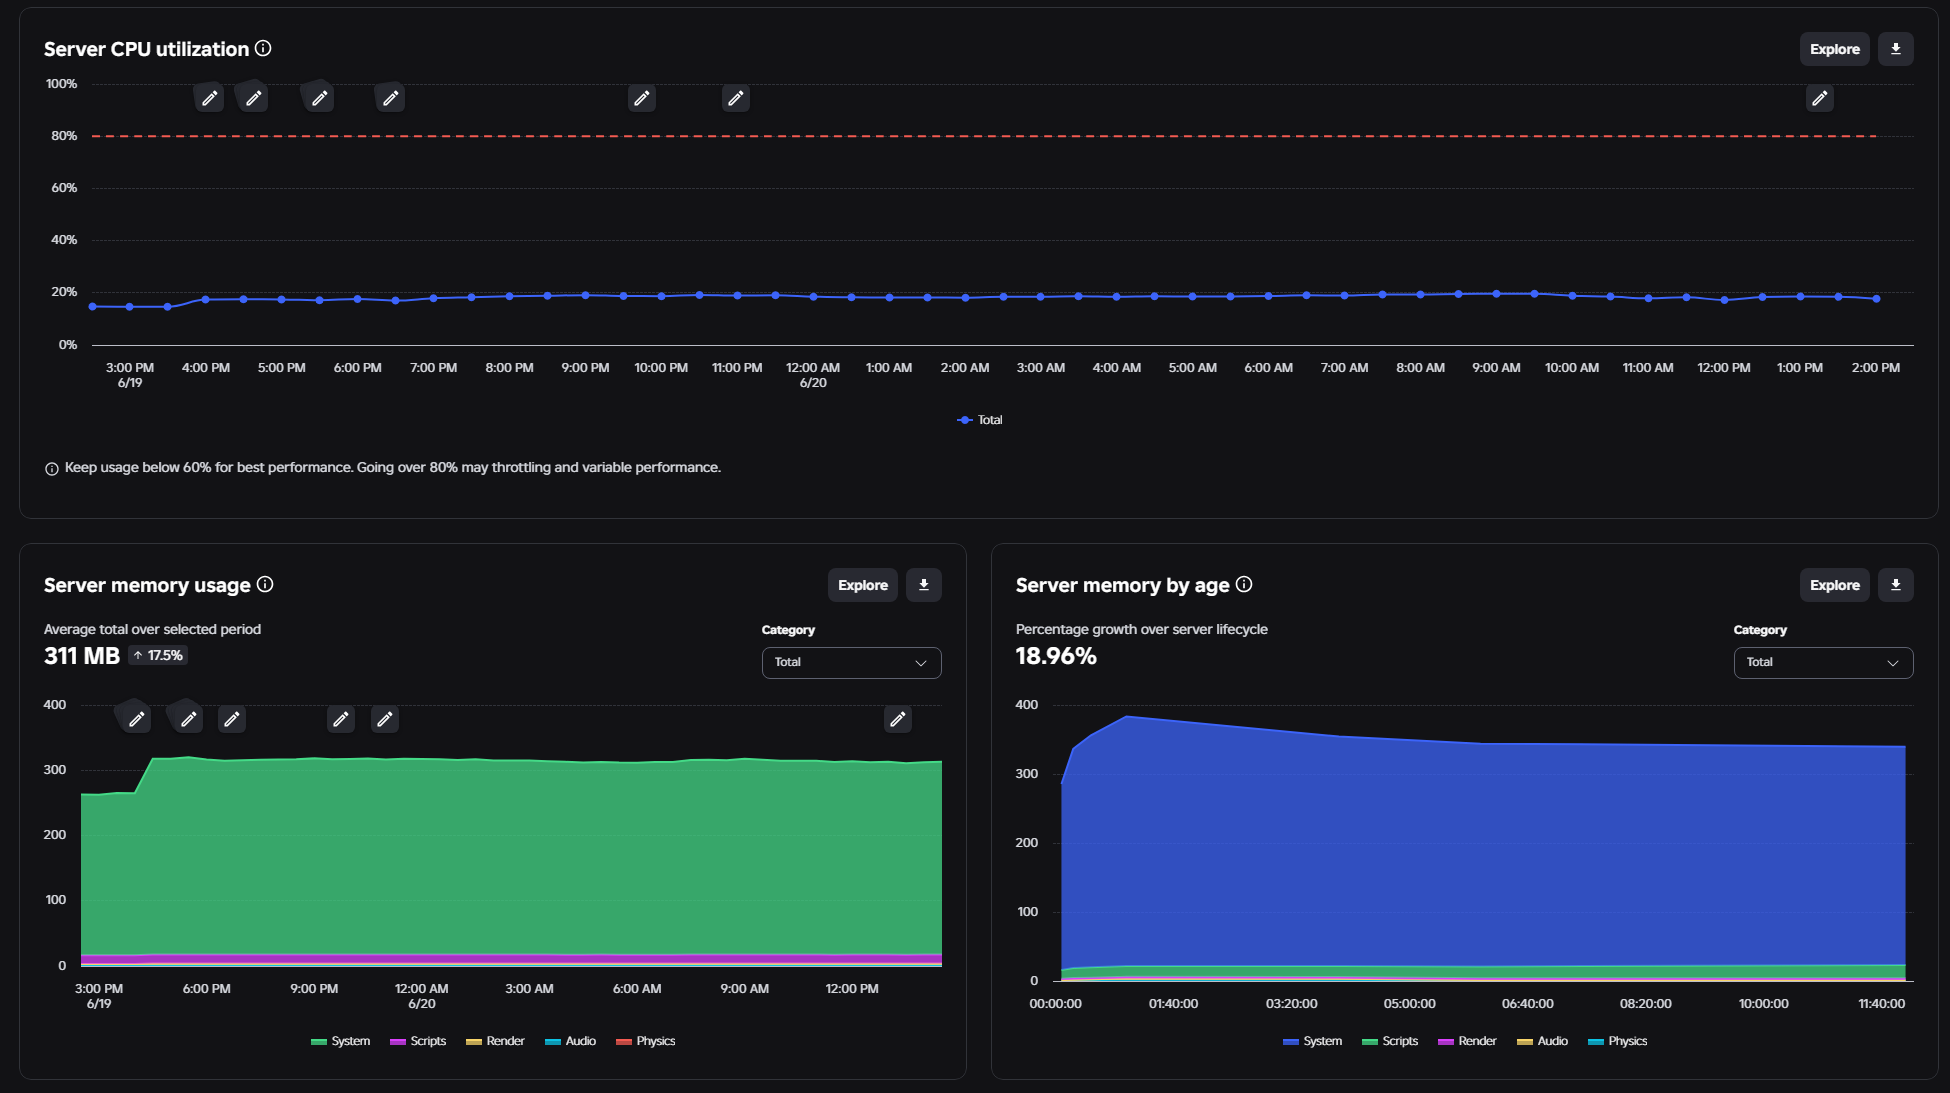The width and height of the screenshot is (1950, 1093).
Task: Click Explore for Server memory by age
Action: coord(1835,585)
